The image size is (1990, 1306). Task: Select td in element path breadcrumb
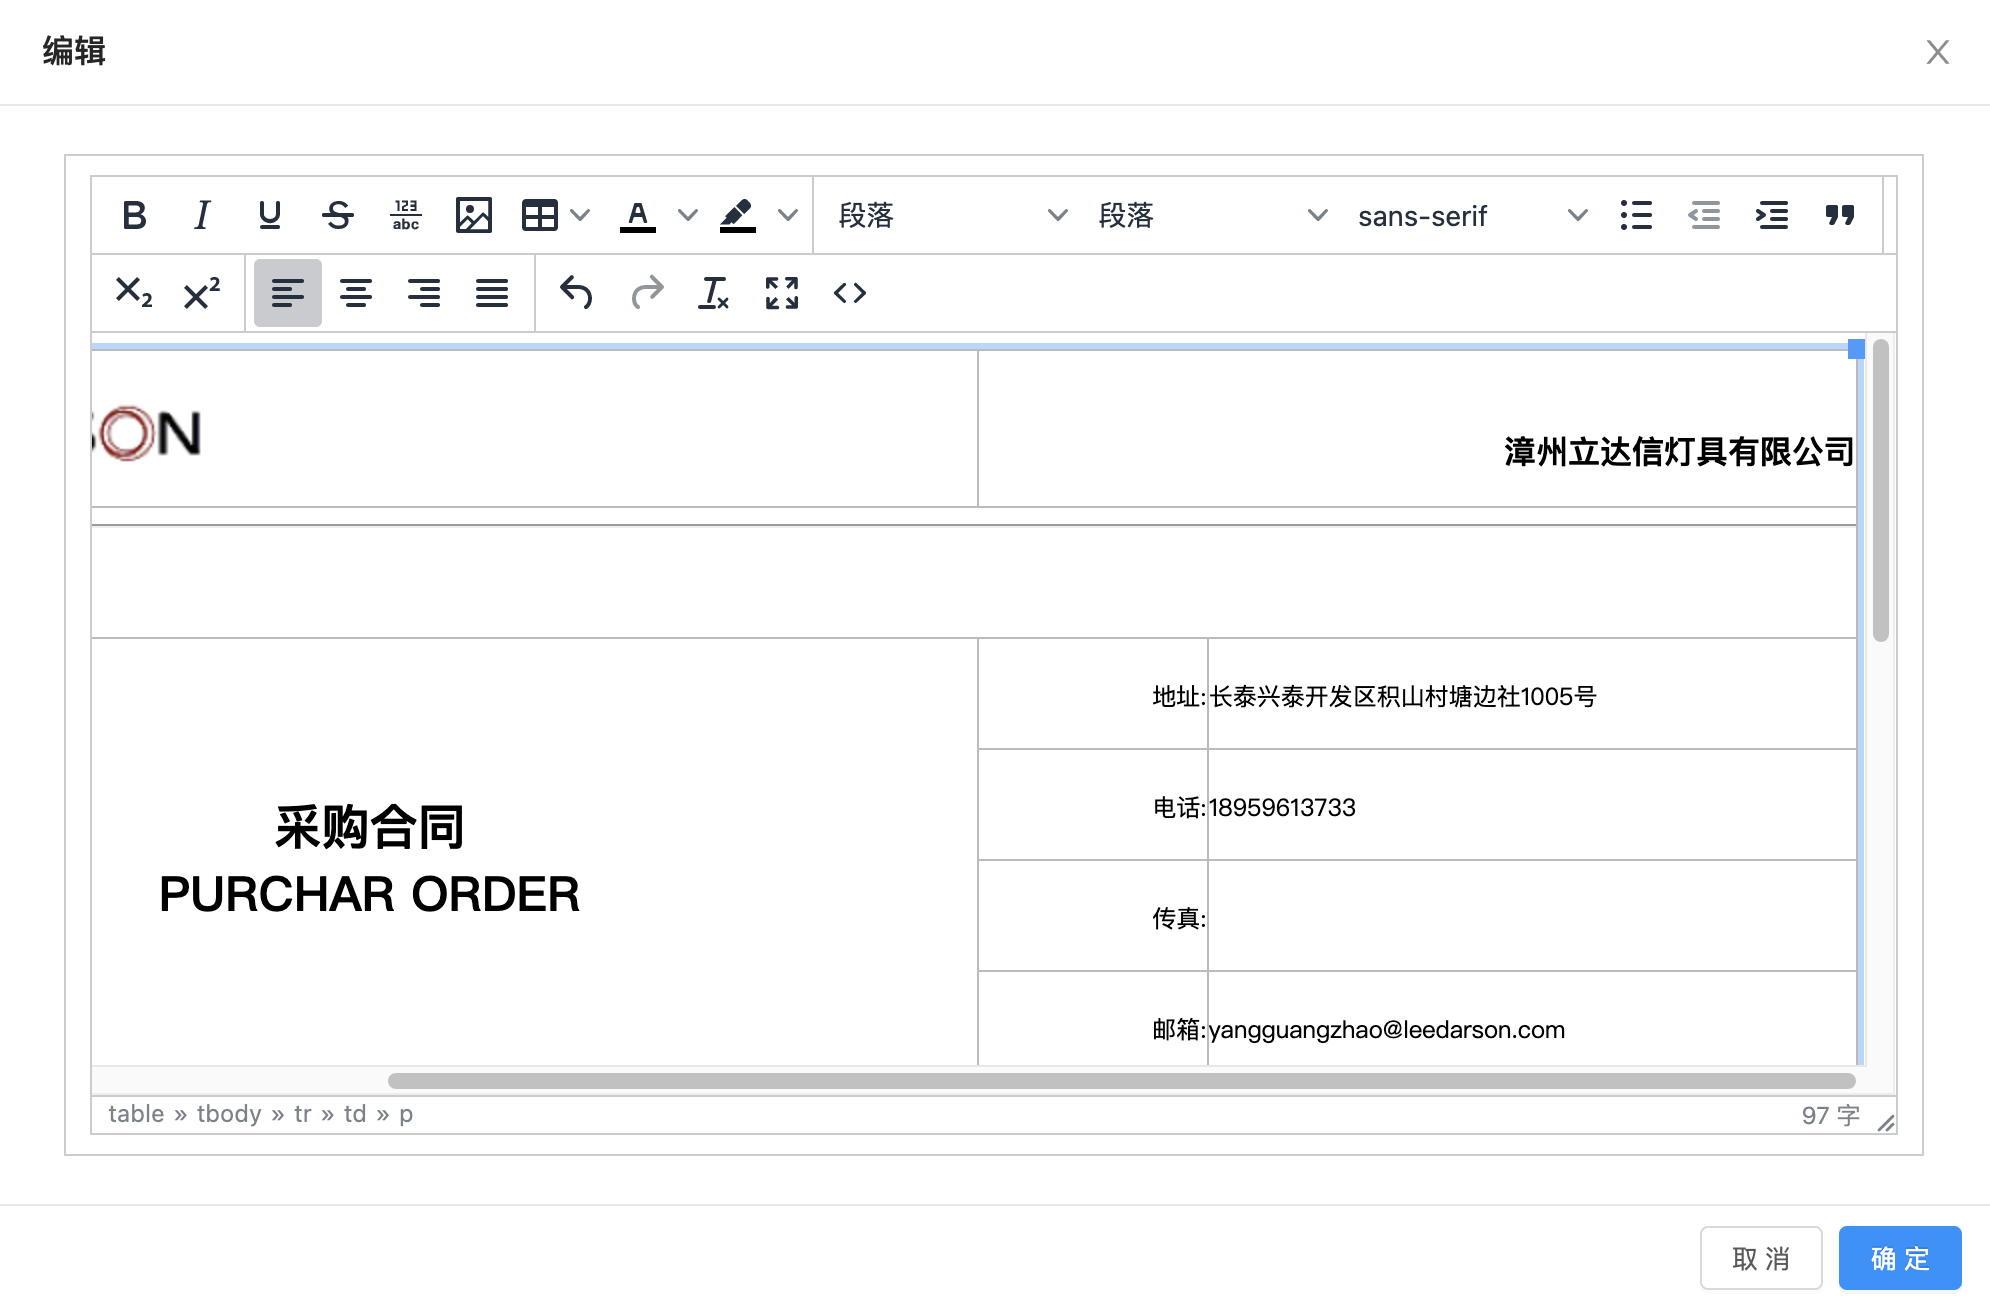coord(355,1114)
